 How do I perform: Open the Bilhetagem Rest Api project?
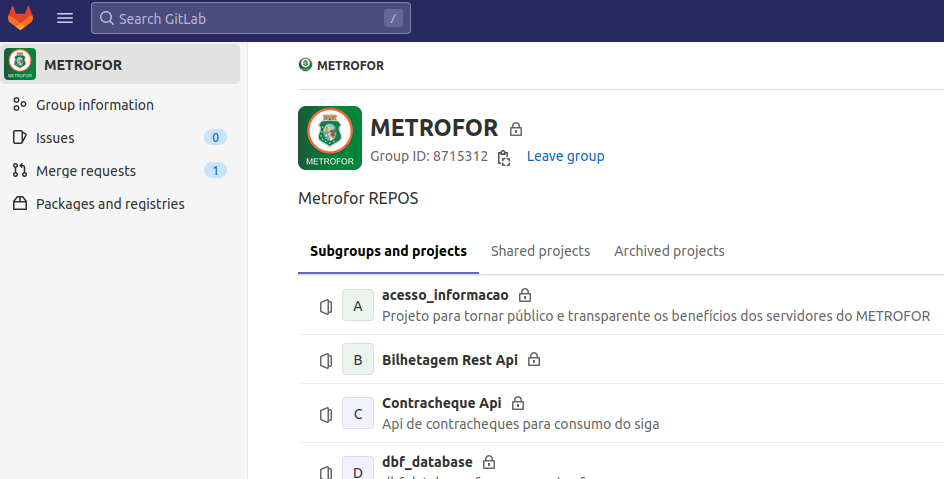pyautogui.click(x=450, y=360)
